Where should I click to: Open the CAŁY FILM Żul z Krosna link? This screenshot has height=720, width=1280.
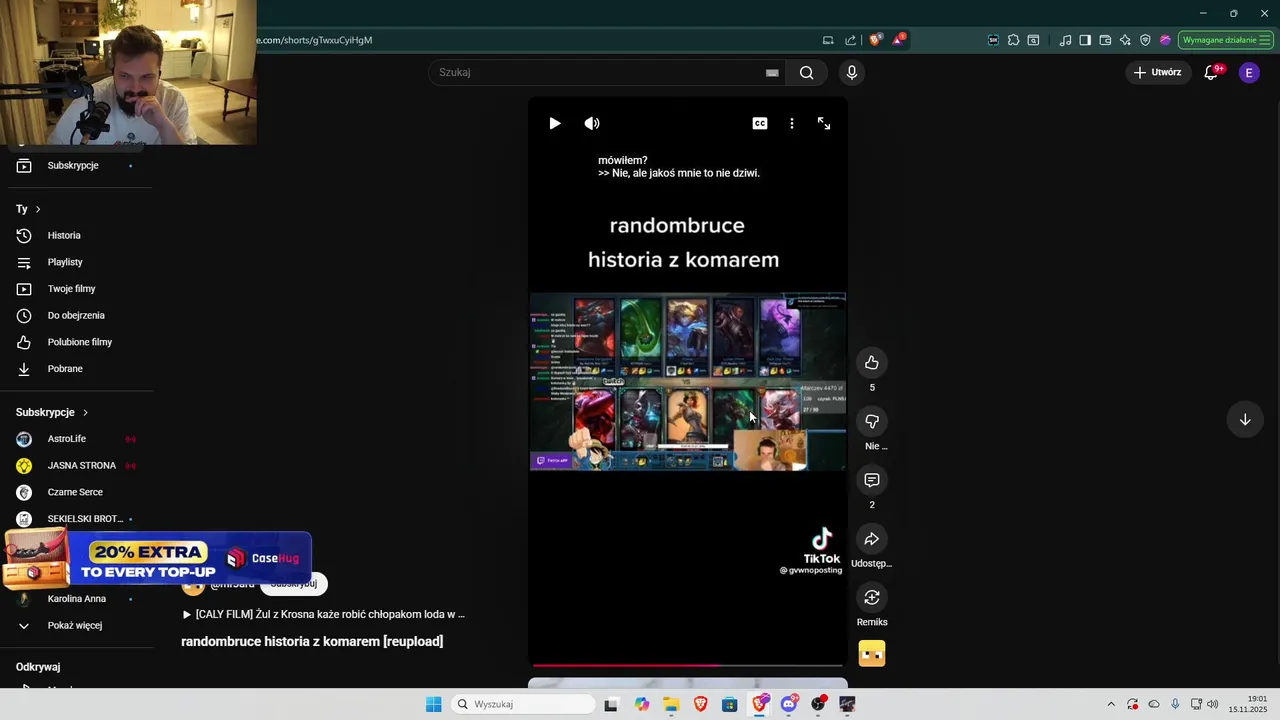pos(323,614)
